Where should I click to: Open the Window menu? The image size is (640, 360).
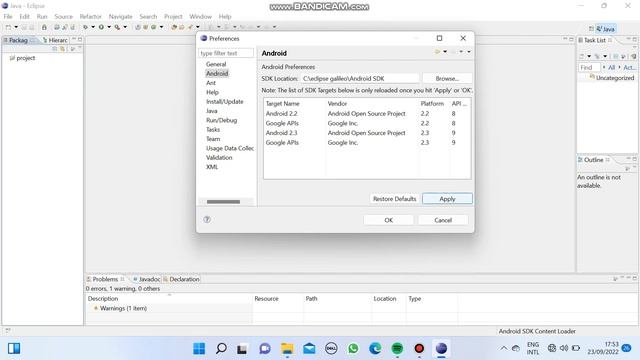point(200,17)
